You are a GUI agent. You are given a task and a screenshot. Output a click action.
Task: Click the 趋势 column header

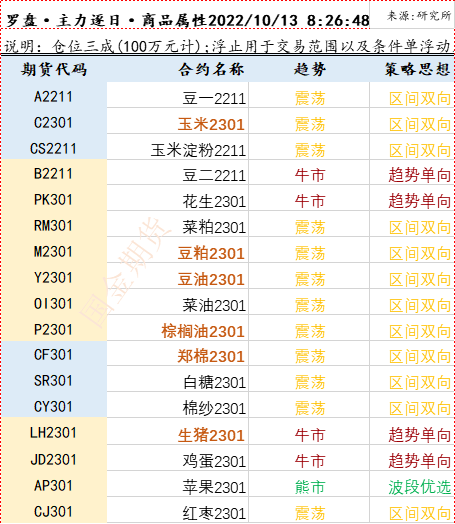click(310, 70)
